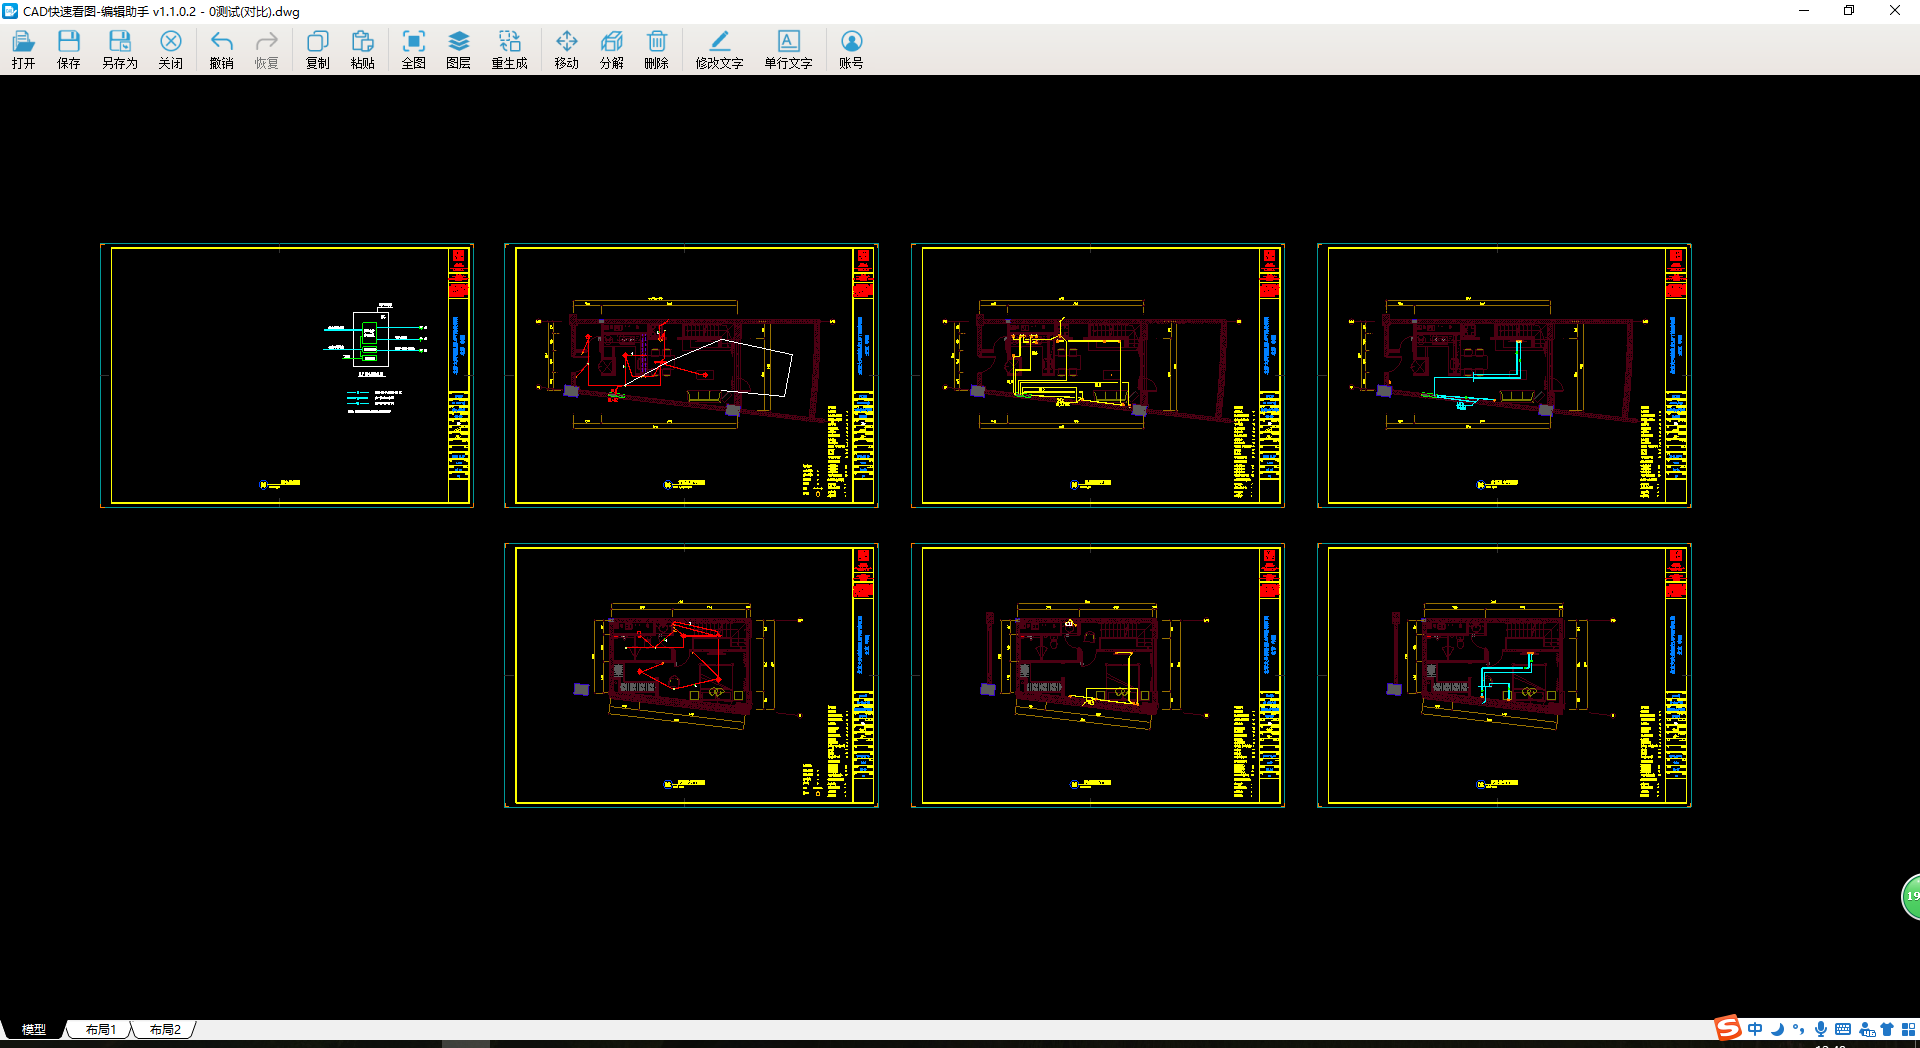
Task: Click the Copy (复制) tool
Action: coord(317,48)
